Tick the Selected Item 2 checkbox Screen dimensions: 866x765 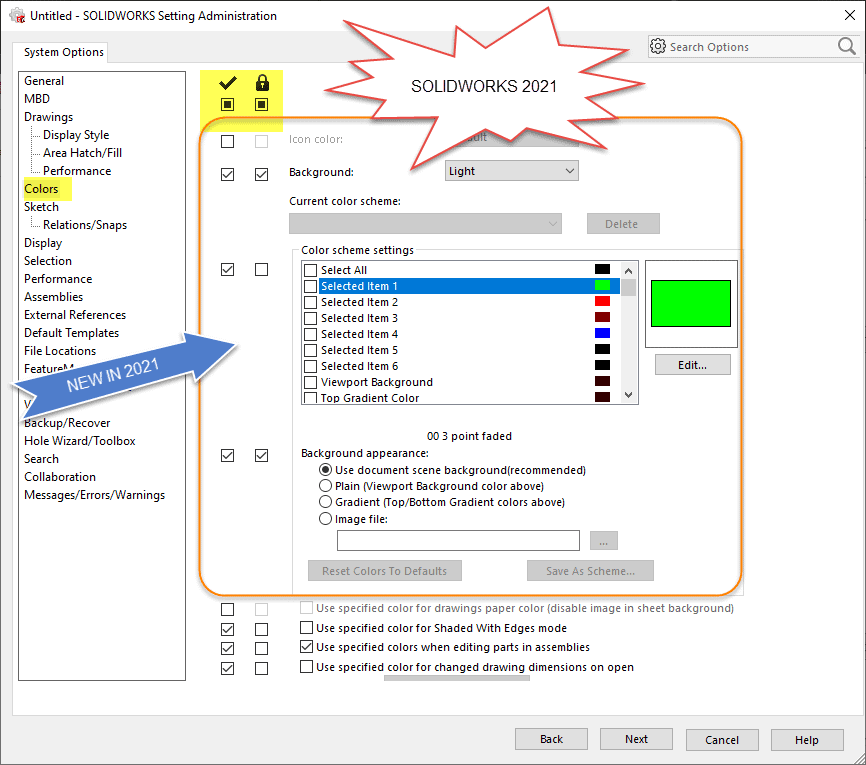tap(310, 302)
